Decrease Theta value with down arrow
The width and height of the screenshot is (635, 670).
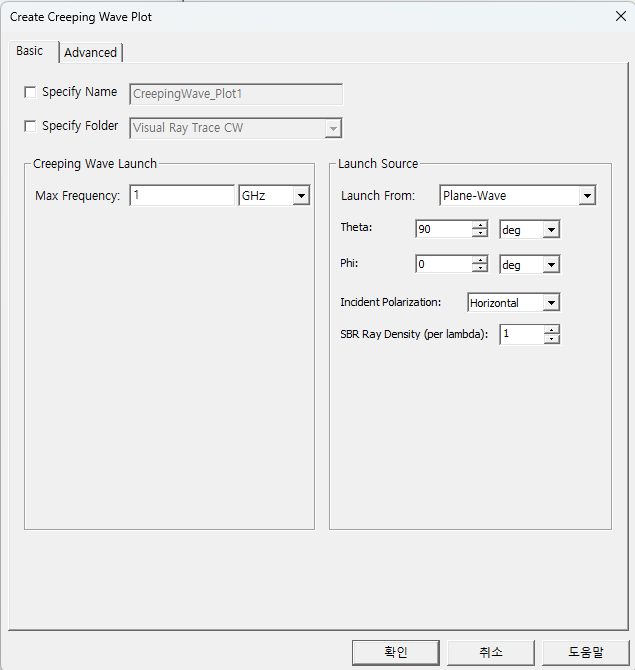(x=480, y=234)
